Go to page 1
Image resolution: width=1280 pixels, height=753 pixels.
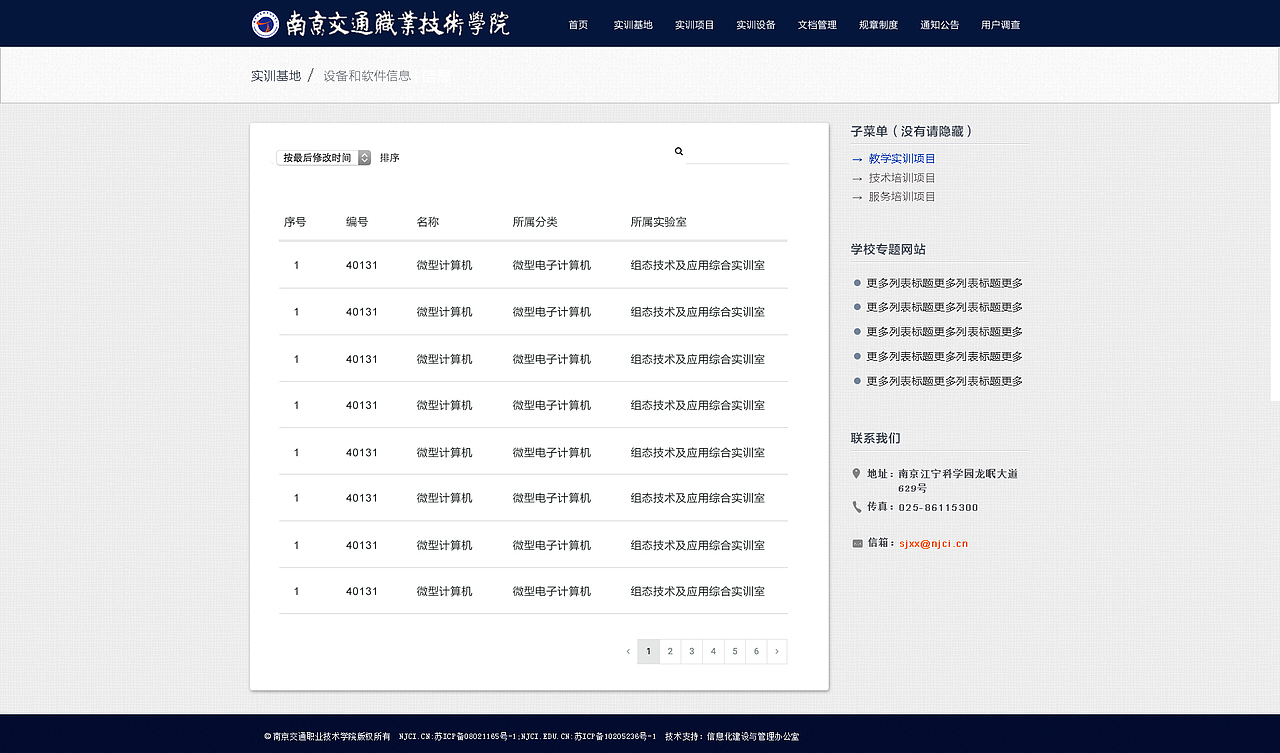[649, 652]
